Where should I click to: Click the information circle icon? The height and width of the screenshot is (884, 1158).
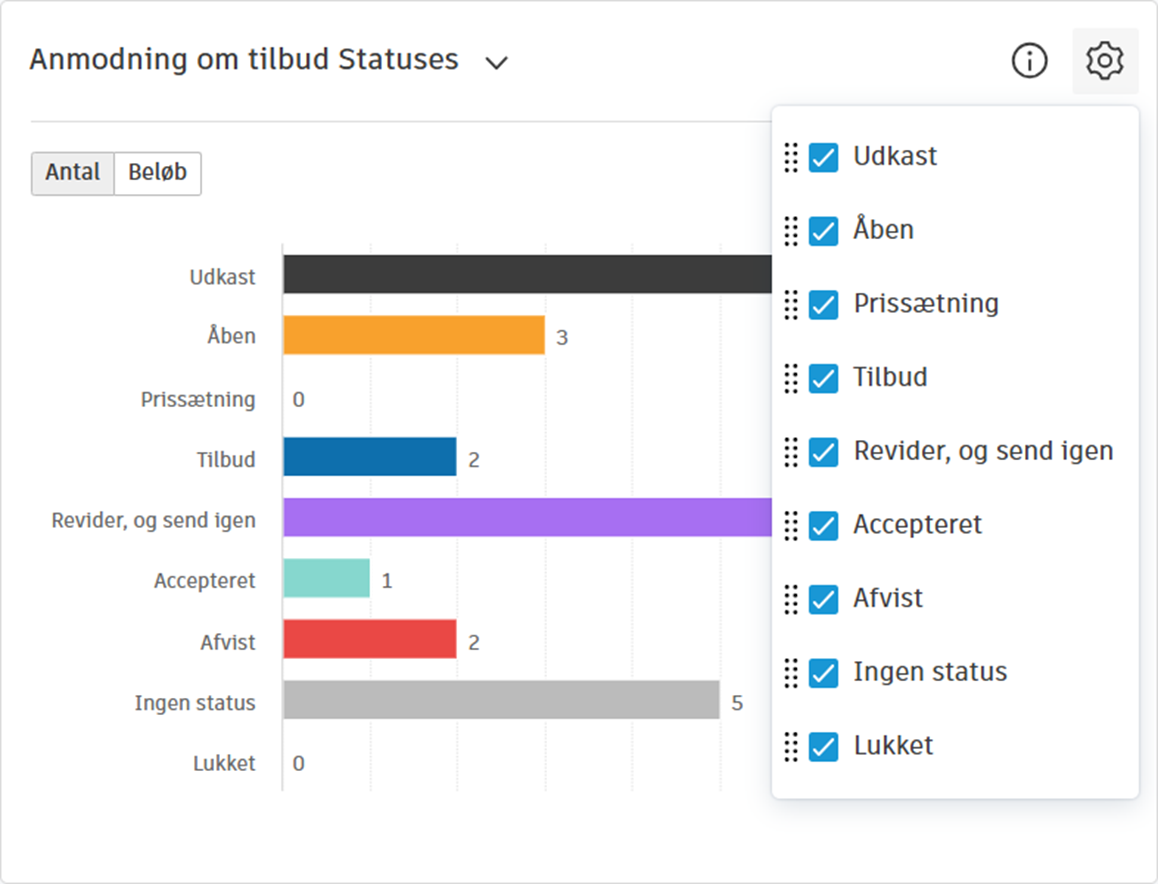coord(1029,61)
